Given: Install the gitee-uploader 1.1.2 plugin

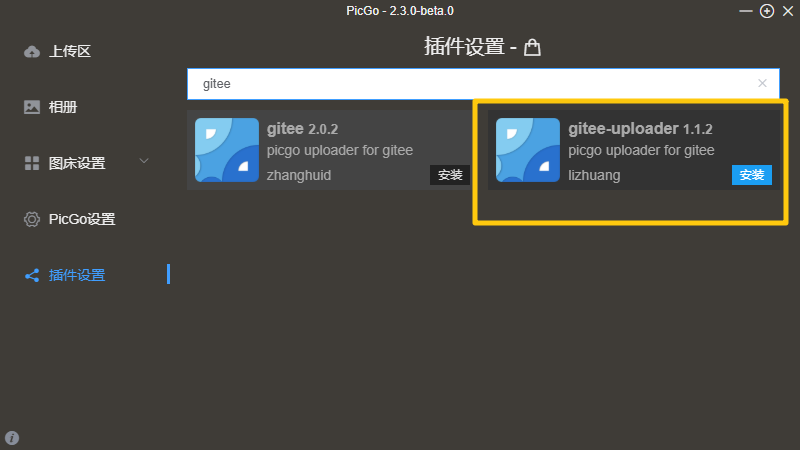Looking at the screenshot, I should coord(752,175).
